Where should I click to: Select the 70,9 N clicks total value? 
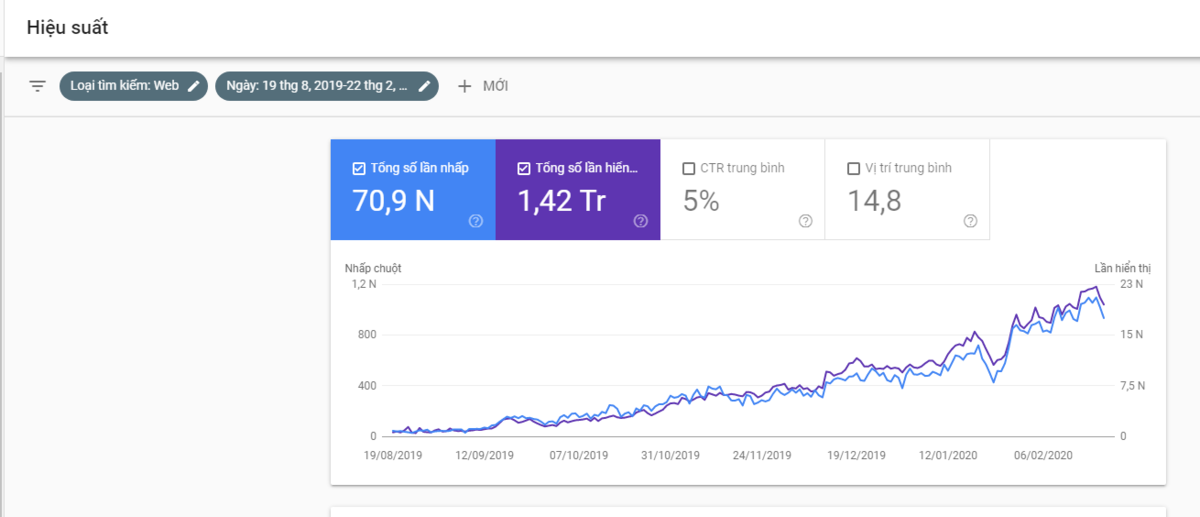[393, 201]
